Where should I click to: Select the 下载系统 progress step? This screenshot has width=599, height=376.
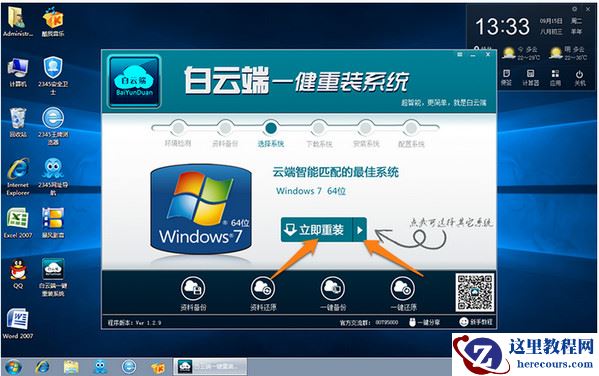point(319,134)
